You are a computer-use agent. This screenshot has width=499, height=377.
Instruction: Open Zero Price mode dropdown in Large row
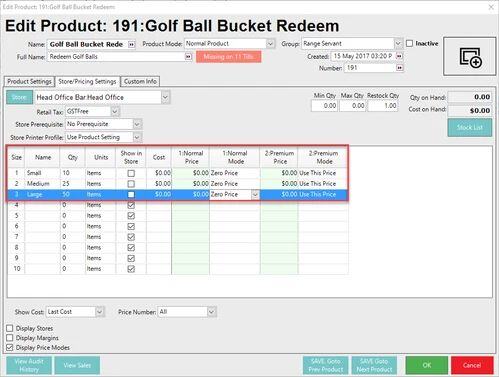pos(255,195)
